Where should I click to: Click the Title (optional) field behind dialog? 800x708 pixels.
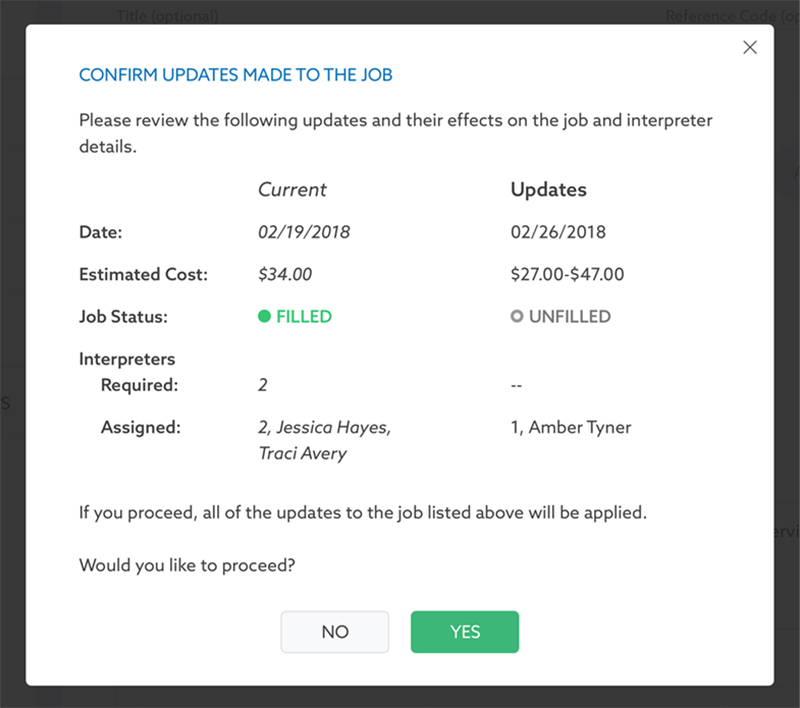pos(168,16)
